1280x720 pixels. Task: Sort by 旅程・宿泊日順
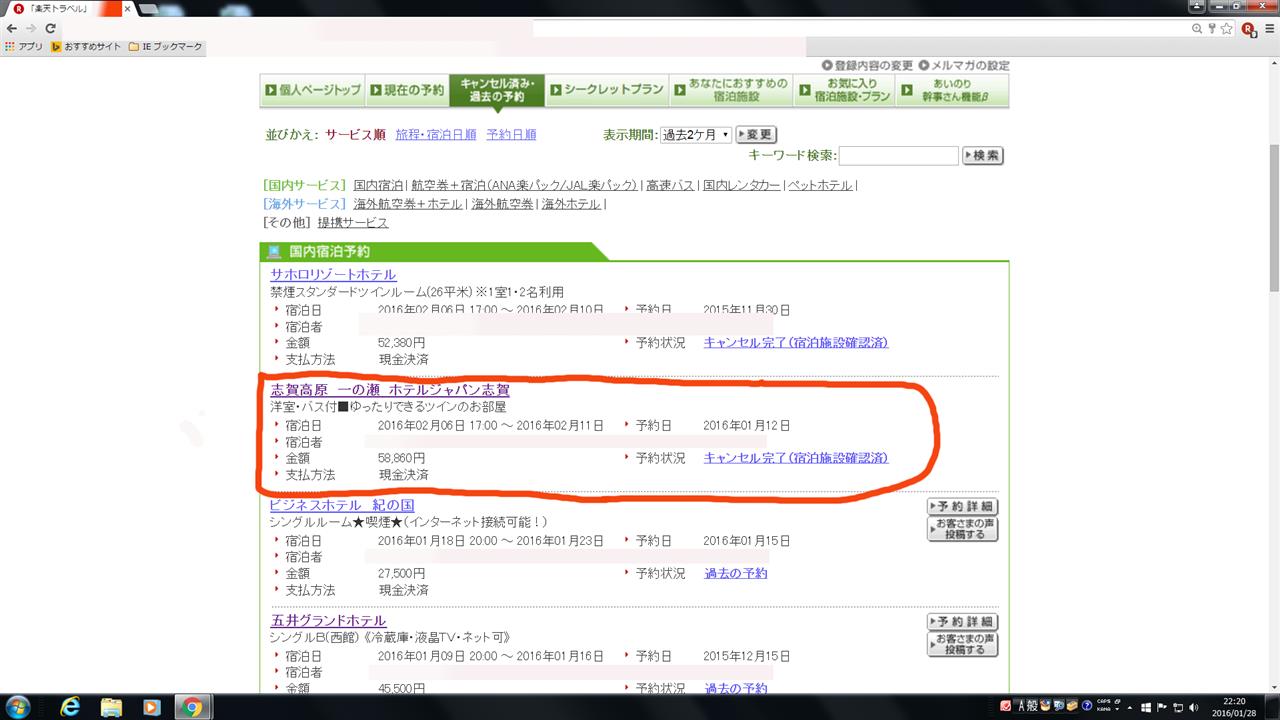(436, 134)
